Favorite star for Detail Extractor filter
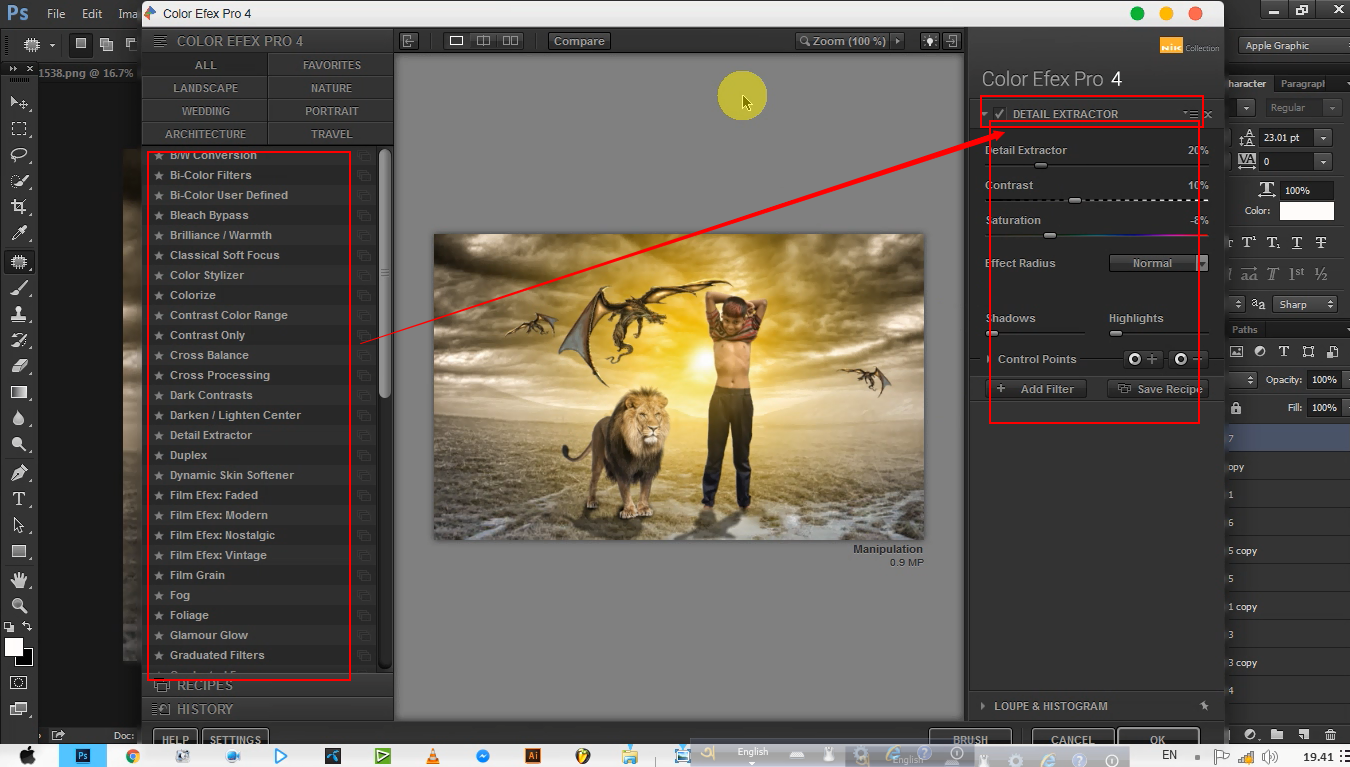The width and height of the screenshot is (1350, 767). [x=159, y=435]
